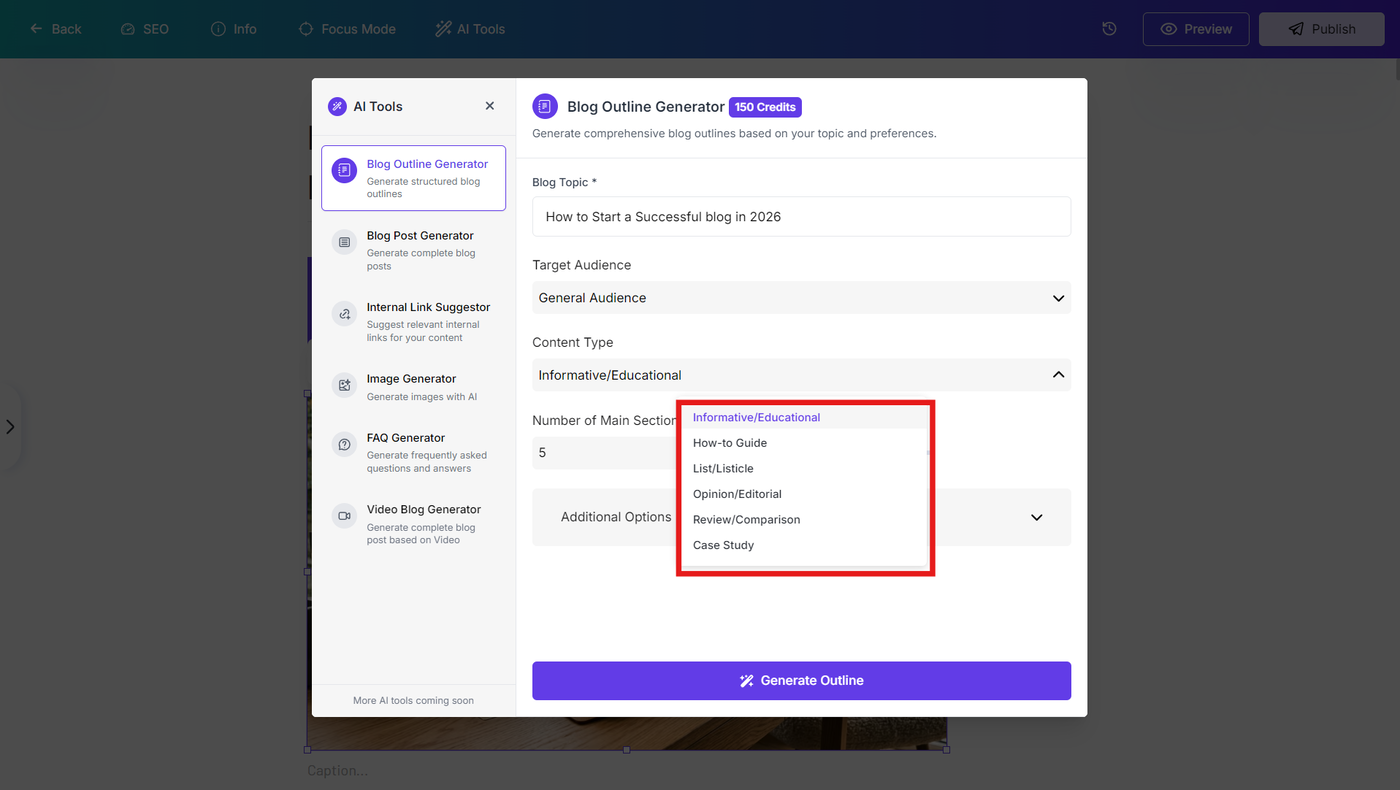The image size is (1400, 790).
Task: Expand the left sidebar chevron arrow
Action: click(10, 427)
